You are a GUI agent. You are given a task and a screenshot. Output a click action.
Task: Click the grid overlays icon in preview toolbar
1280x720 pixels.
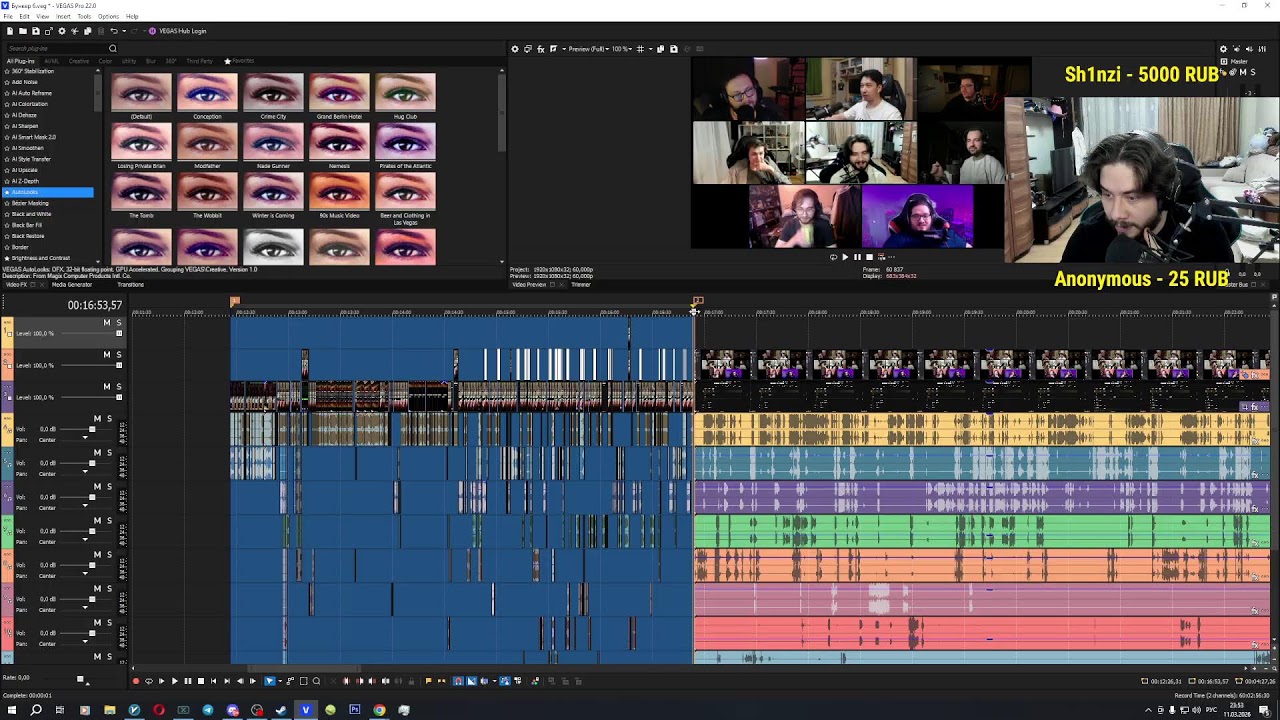[x=640, y=49]
